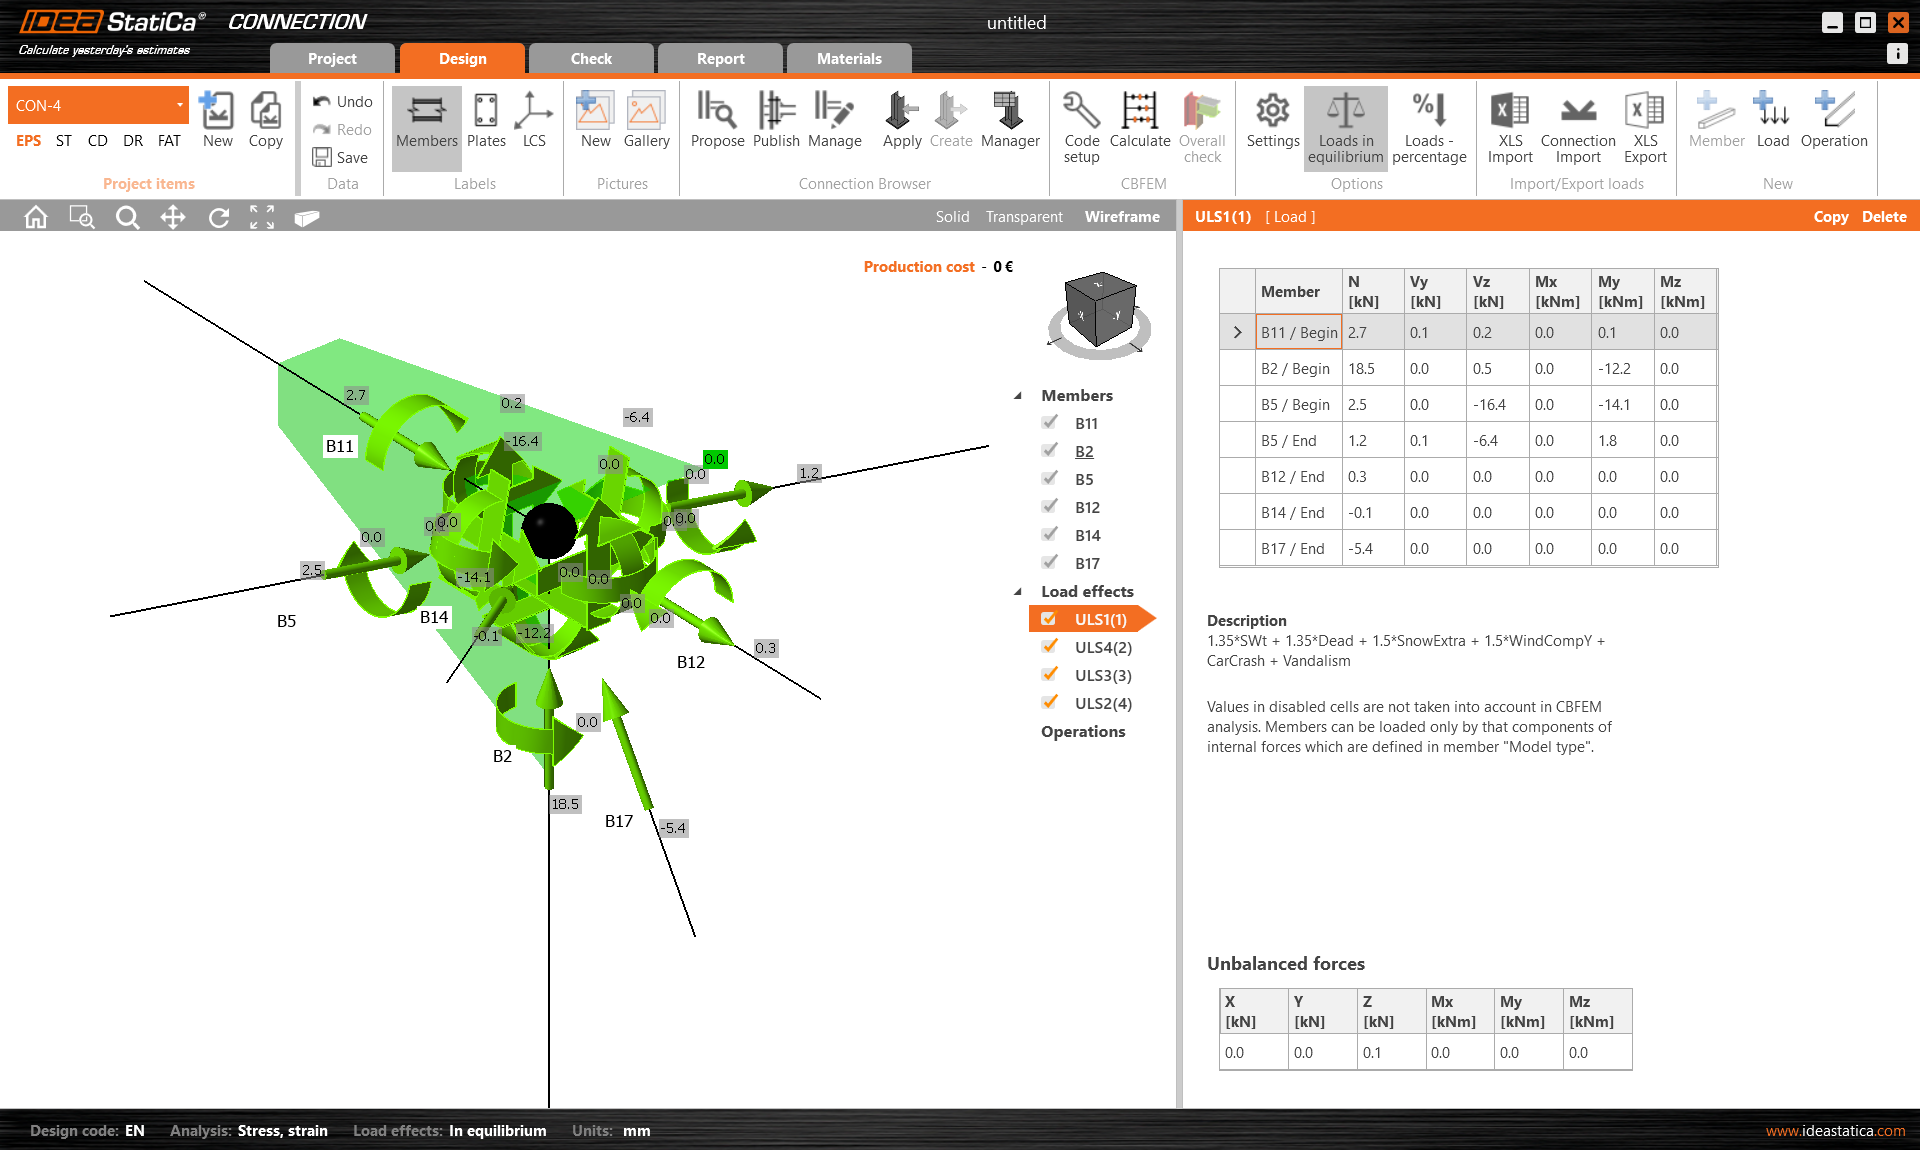Image resolution: width=1920 pixels, height=1150 pixels.
Task: Open the Materials tab
Action: pyautogui.click(x=849, y=59)
